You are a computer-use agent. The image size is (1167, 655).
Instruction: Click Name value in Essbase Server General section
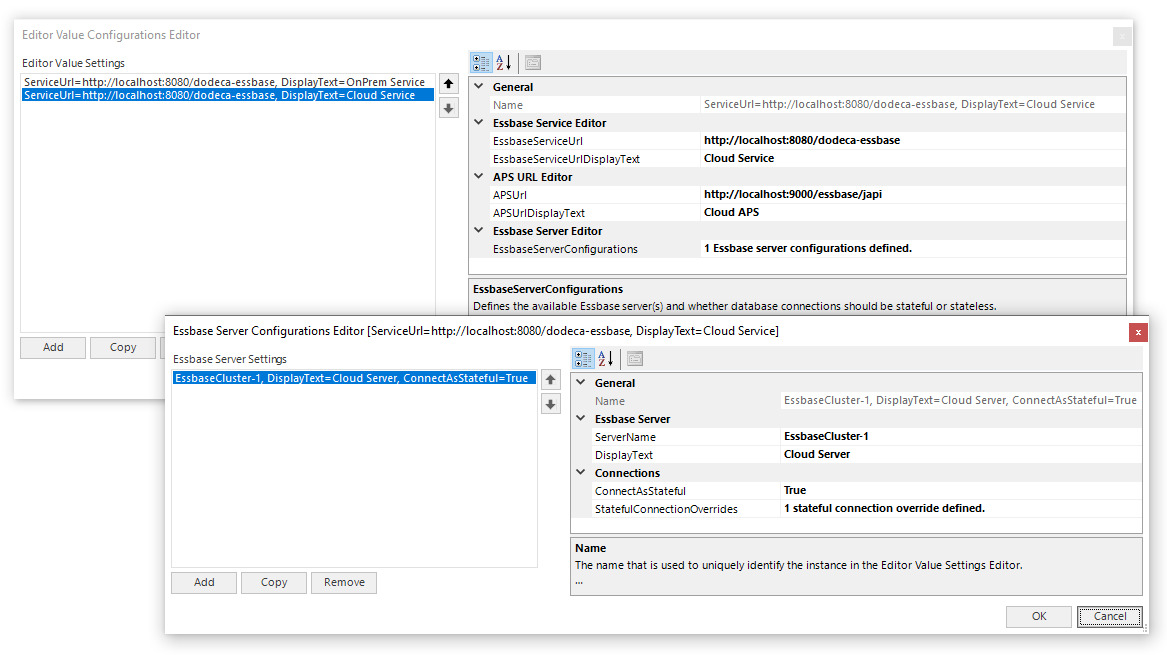960,400
